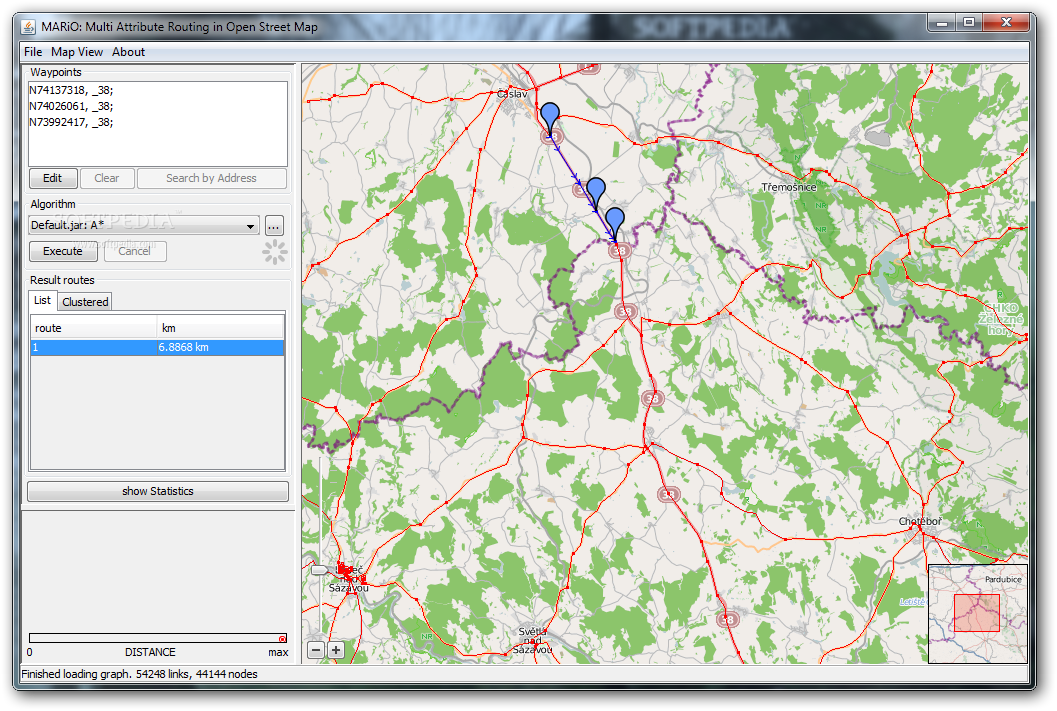The width and height of the screenshot is (1057, 711).
Task: Click the Čáslav town label on map
Action: coord(512,94)
